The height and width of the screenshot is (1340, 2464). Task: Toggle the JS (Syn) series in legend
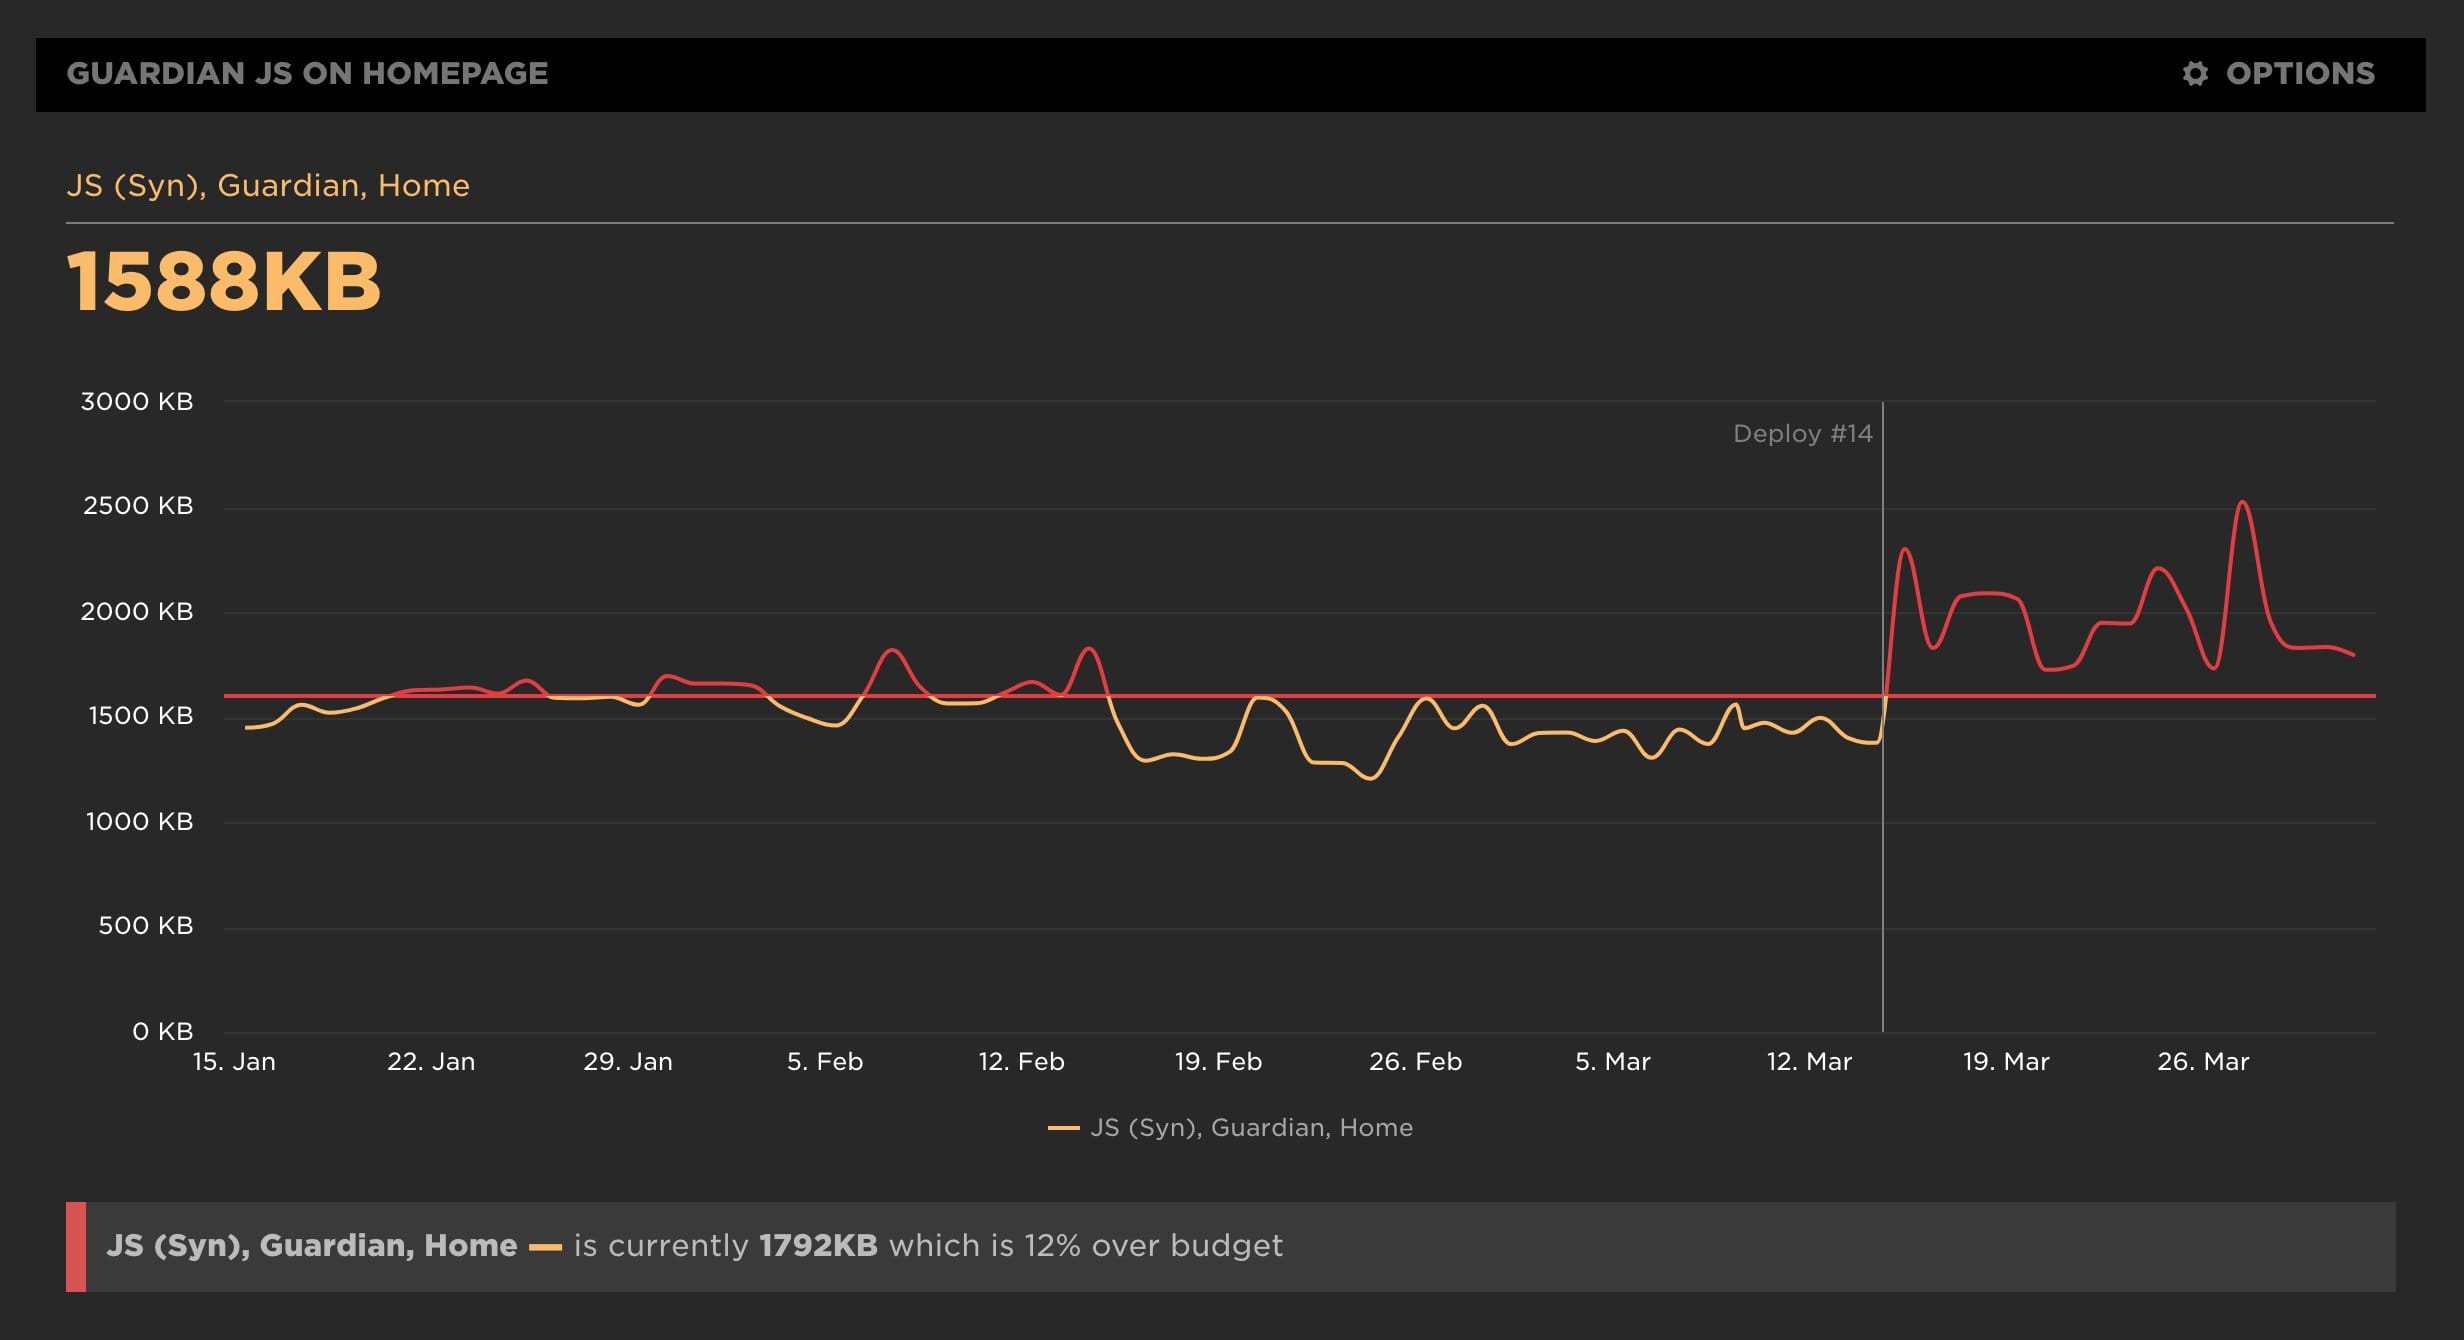pyautogui.click(x=1250, y=1128)
